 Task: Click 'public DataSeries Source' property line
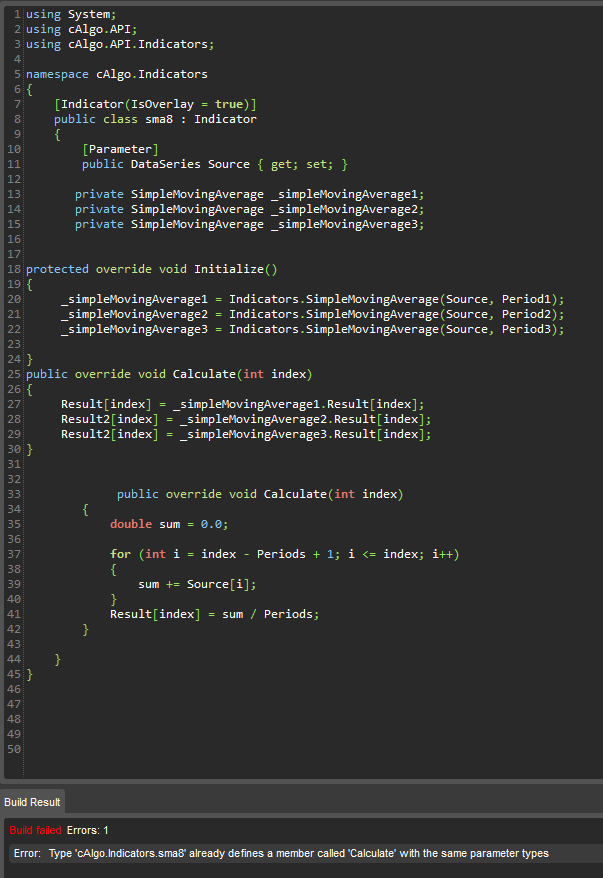click(x=214, y=164)
